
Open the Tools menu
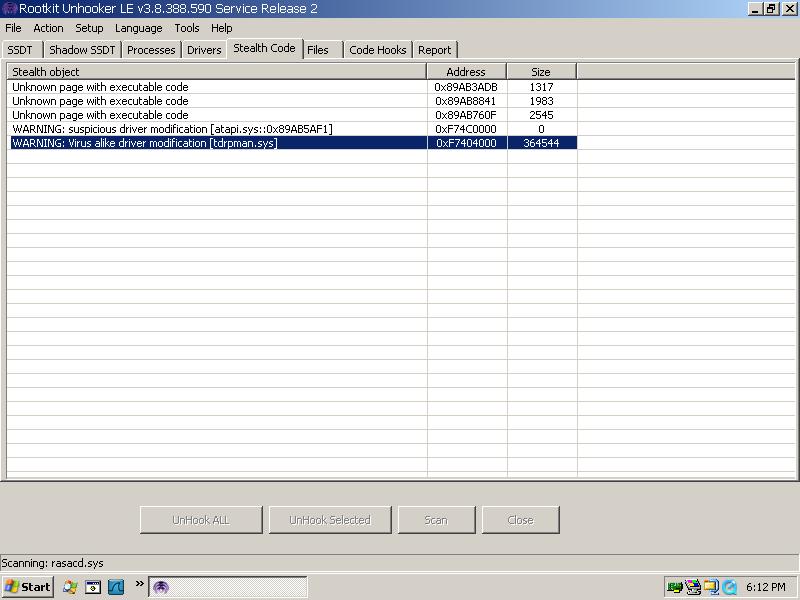point(186,28)
